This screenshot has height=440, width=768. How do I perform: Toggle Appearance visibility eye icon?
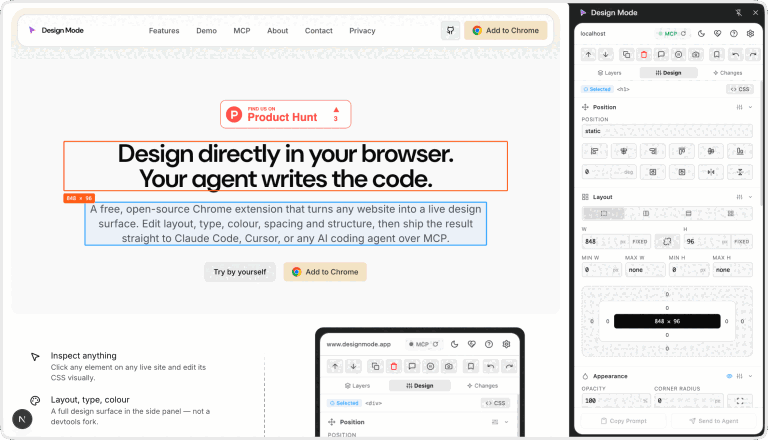point(729,376)
